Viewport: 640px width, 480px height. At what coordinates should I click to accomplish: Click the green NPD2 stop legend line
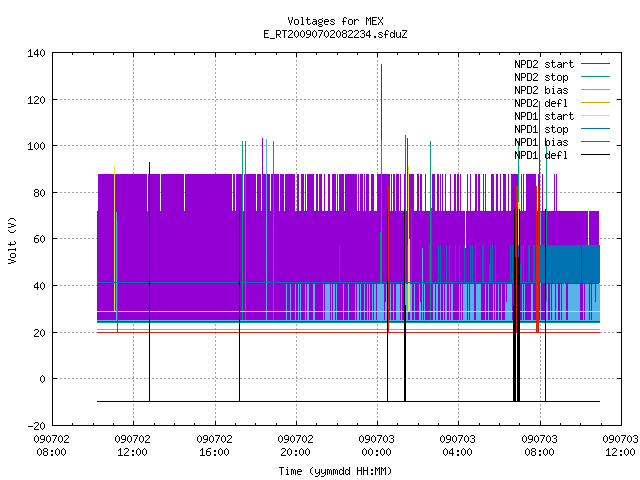point(595,77)
